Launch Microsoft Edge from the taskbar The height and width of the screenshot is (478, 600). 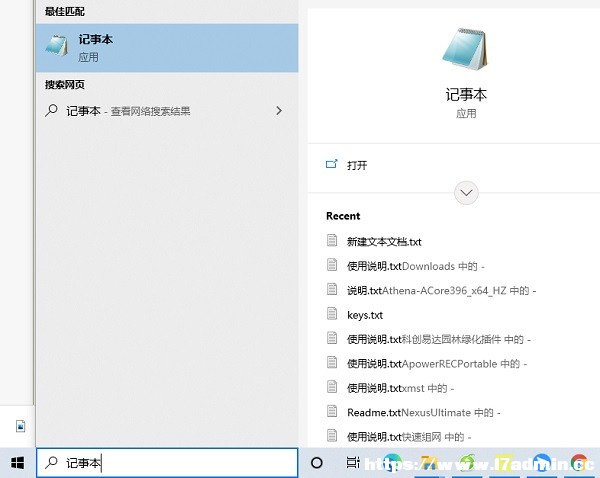pos(392,463)
